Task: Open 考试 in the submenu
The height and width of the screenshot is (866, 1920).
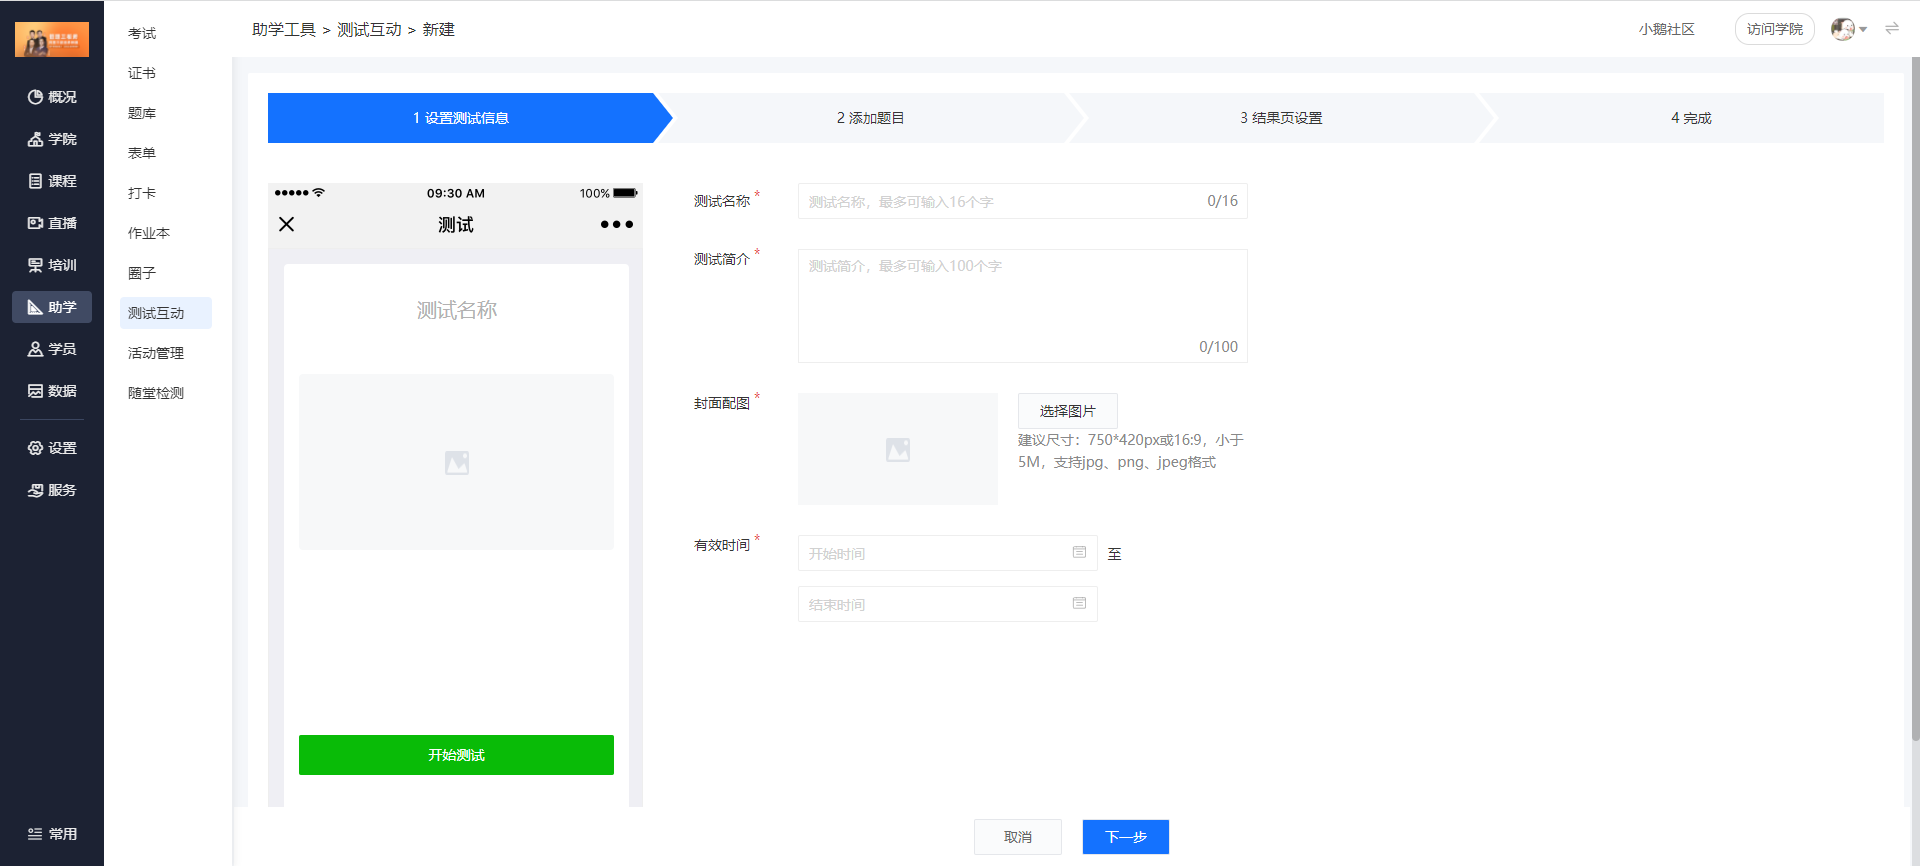Action: pyautogui.click(x=142, y=33)
